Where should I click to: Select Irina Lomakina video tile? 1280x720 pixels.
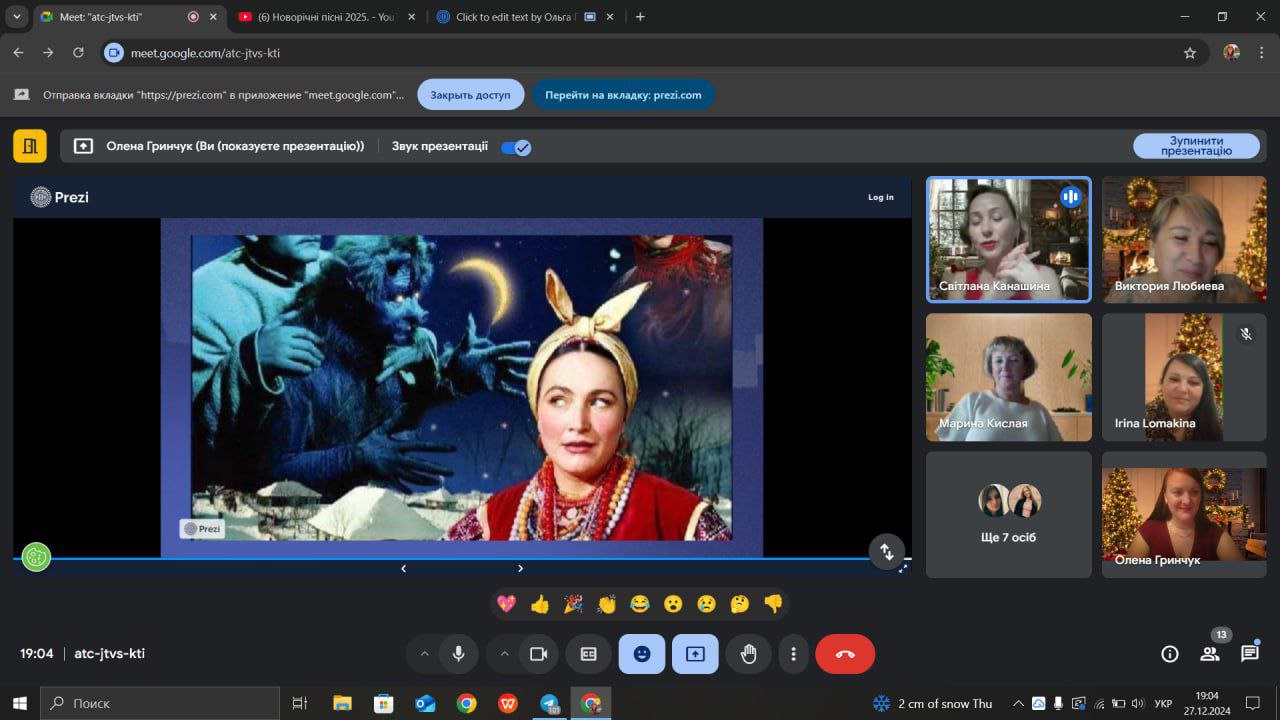(1184, 377)
